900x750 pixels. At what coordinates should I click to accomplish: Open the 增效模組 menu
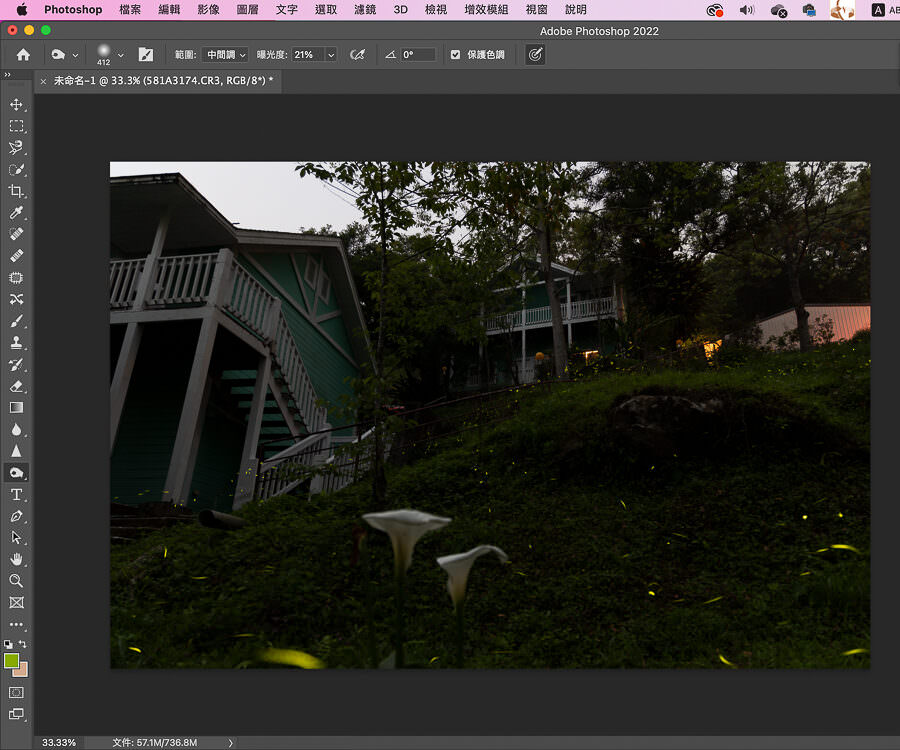tap(486, 10)
